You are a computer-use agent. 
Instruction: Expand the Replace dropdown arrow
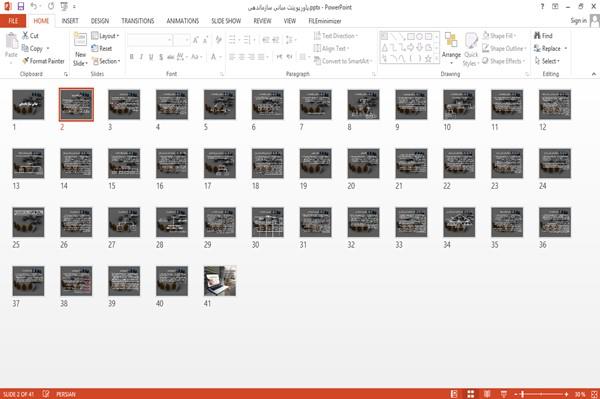566,49
